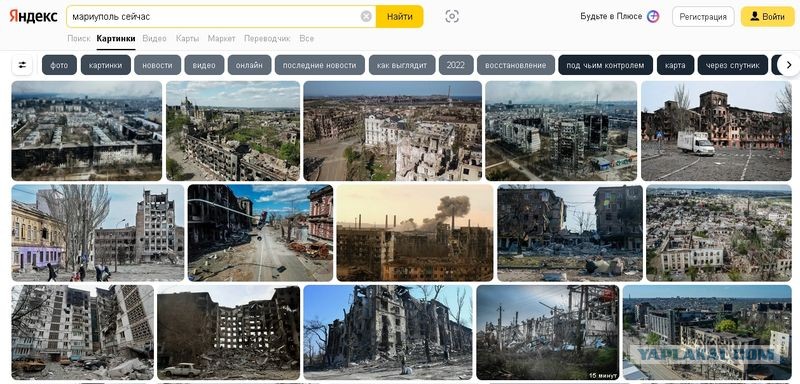Open thumbnail with smoke plume at sunset
This screenshot has height=384, width=800.
415,233
